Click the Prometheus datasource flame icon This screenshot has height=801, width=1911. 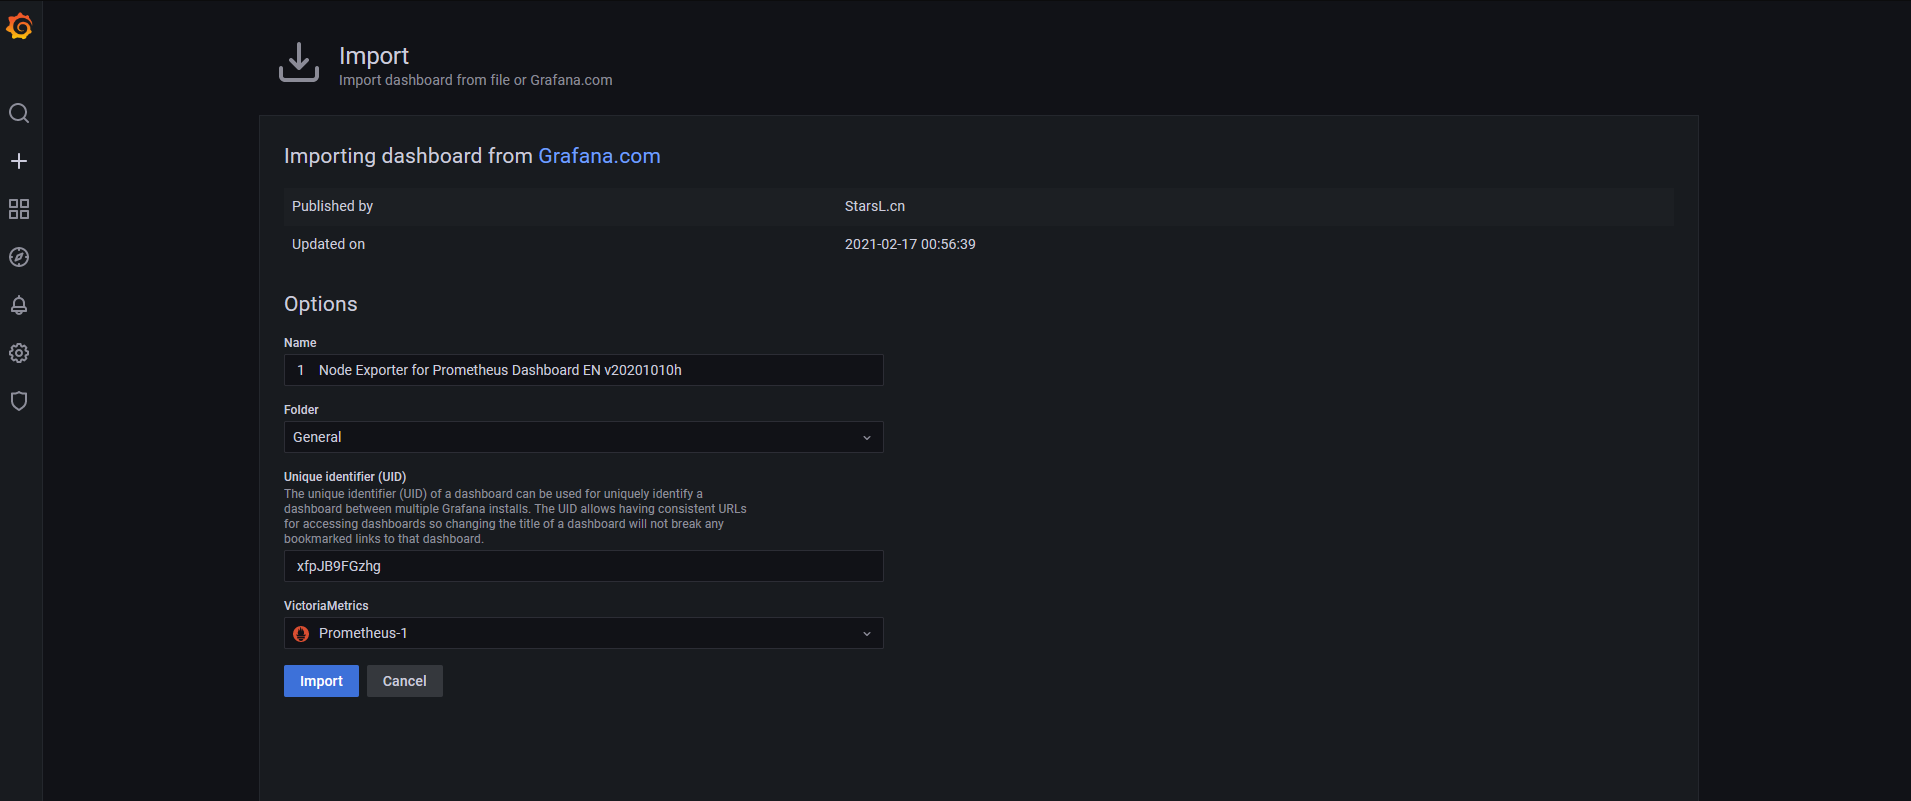(x=301, y=634)
